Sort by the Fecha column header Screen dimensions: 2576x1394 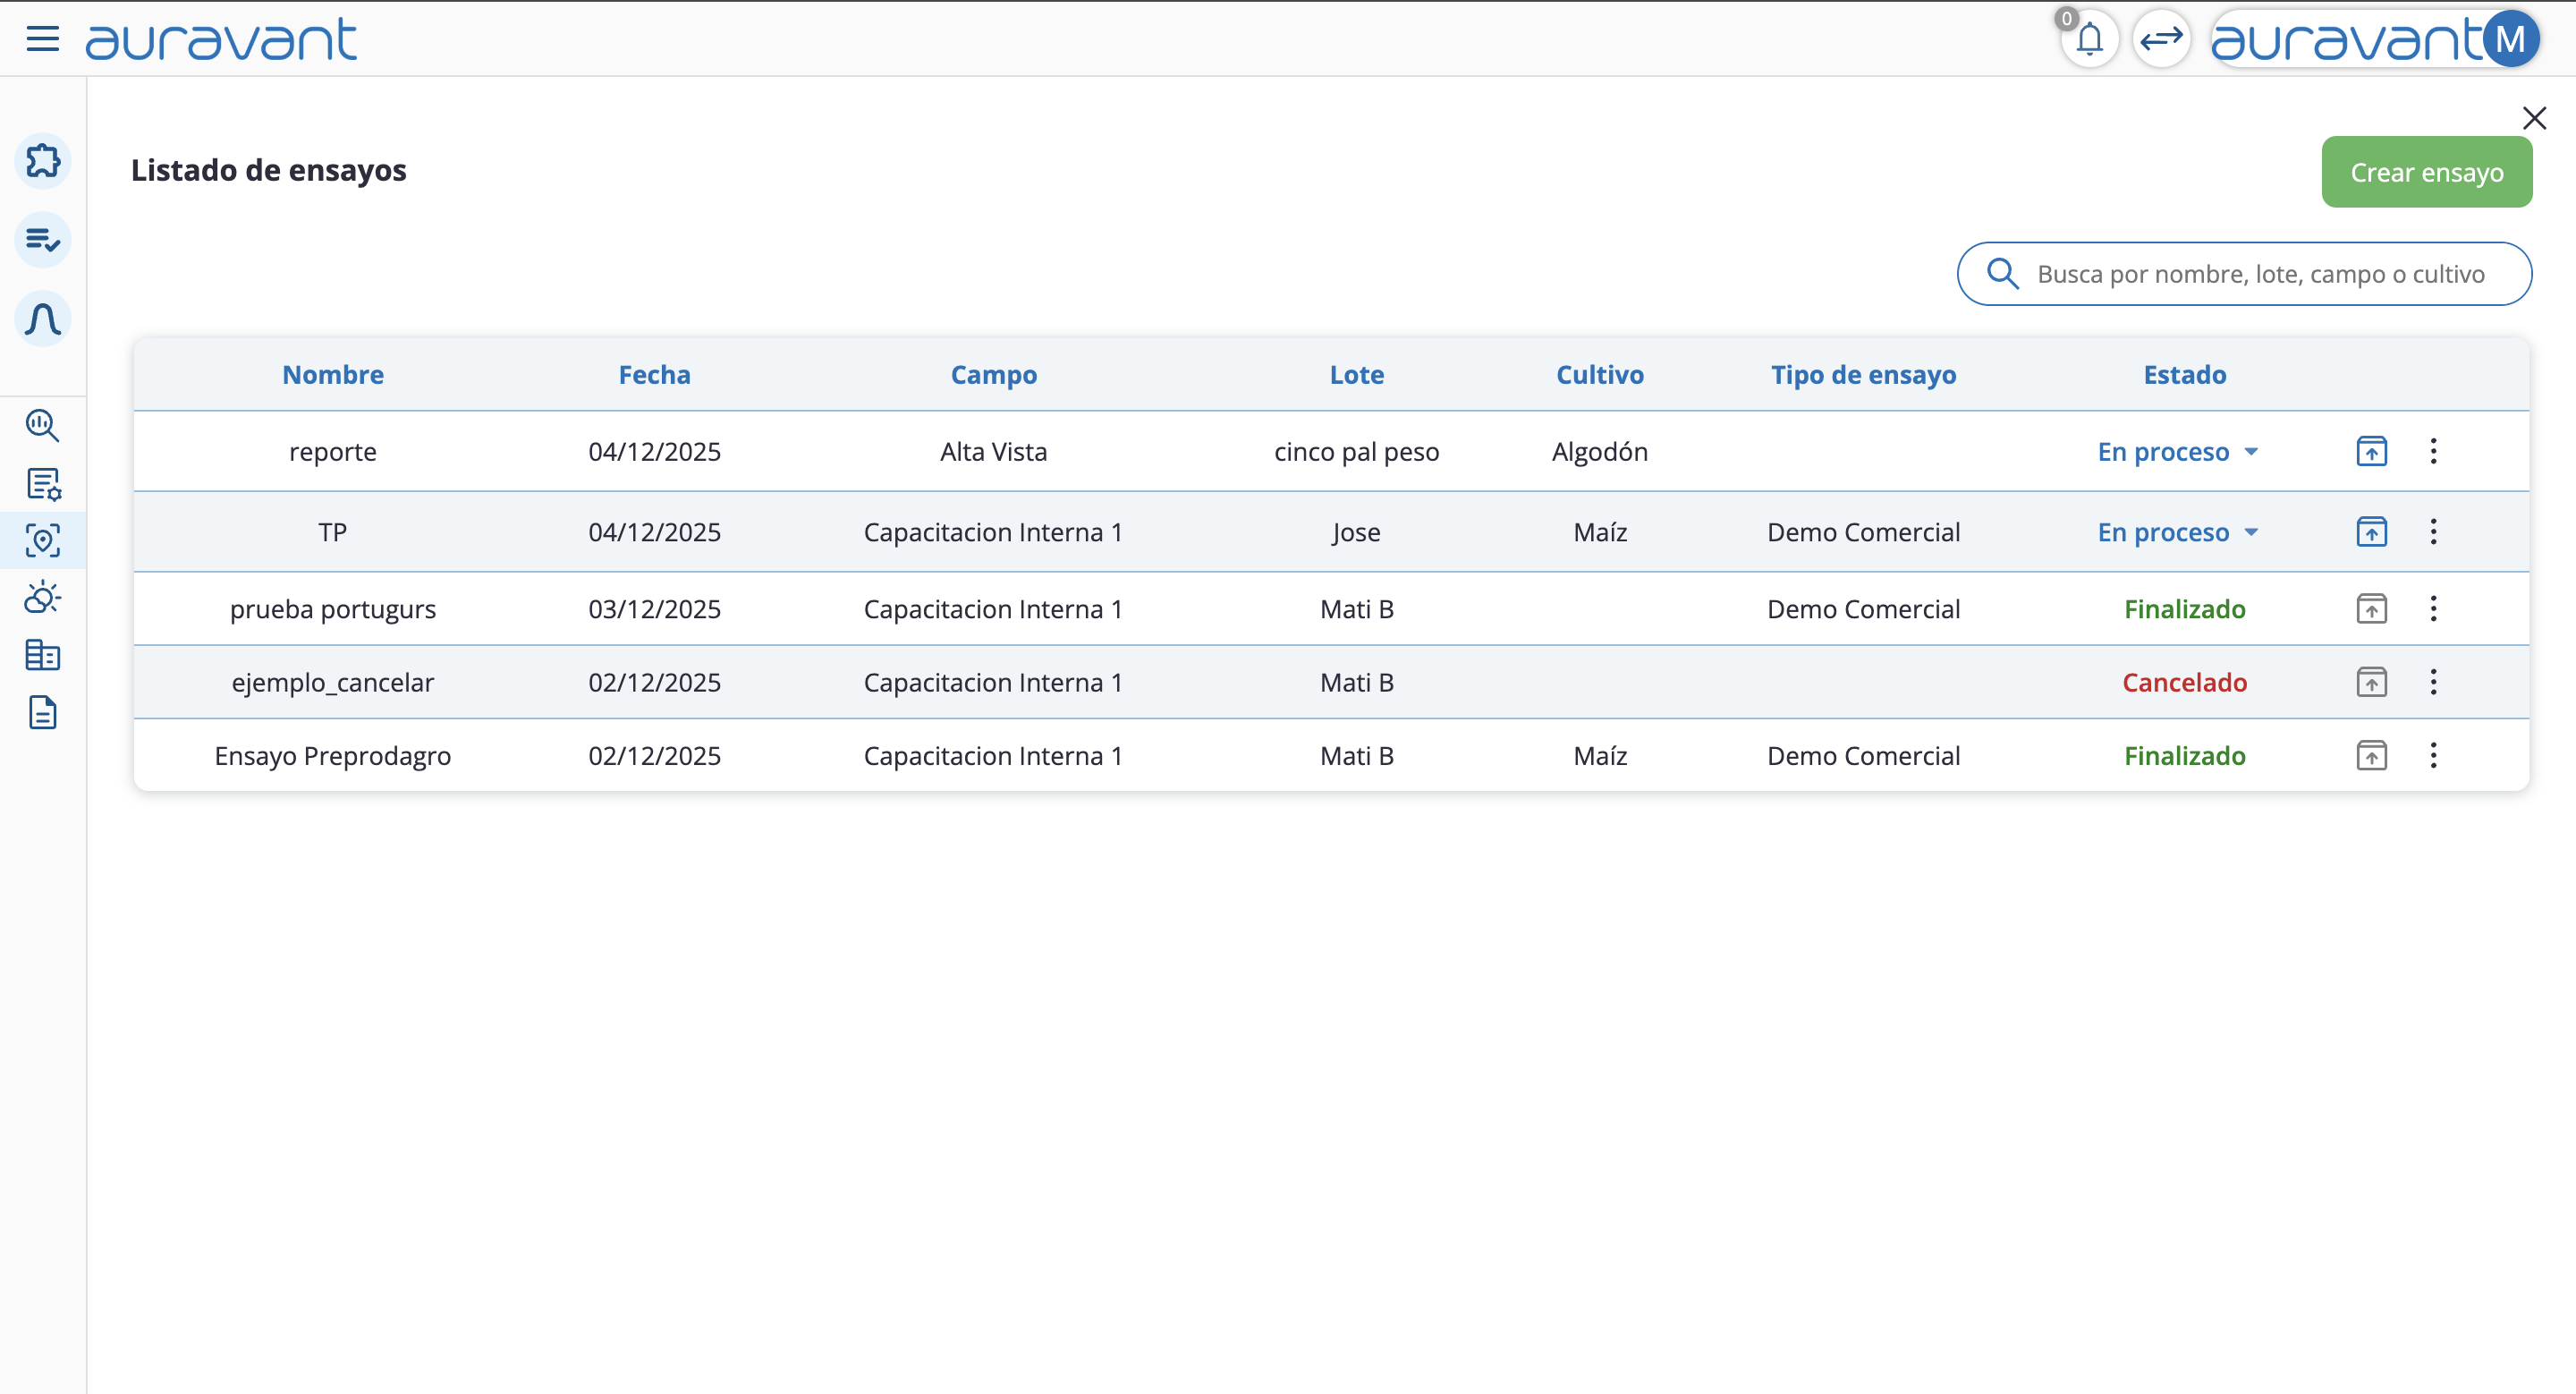tap(654, 374)
